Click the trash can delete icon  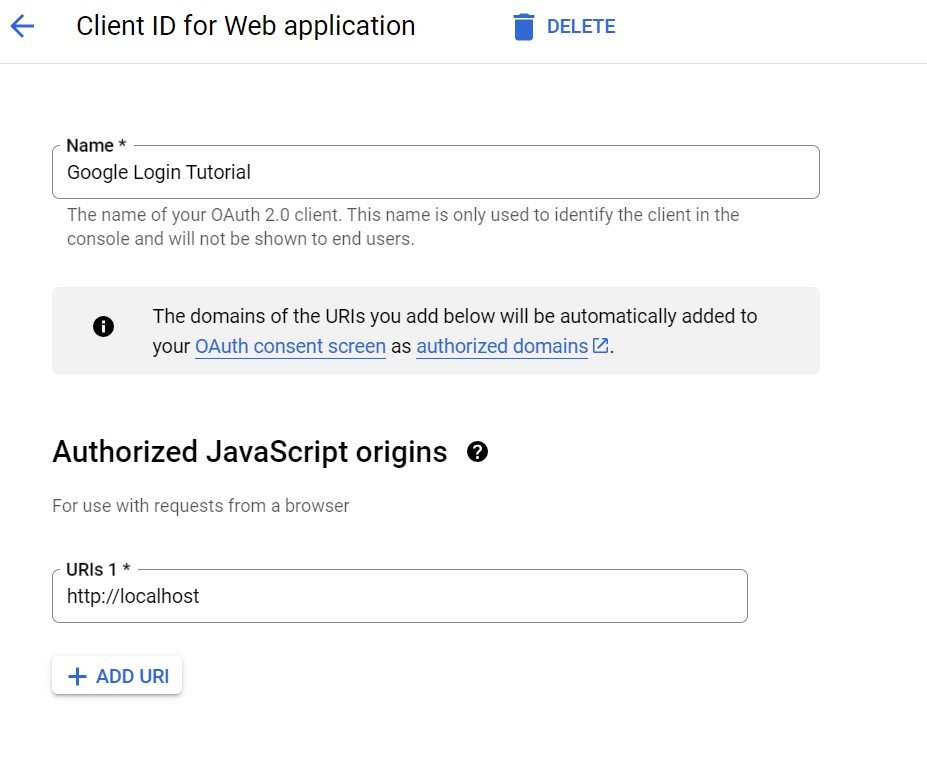tap(524, 26)
